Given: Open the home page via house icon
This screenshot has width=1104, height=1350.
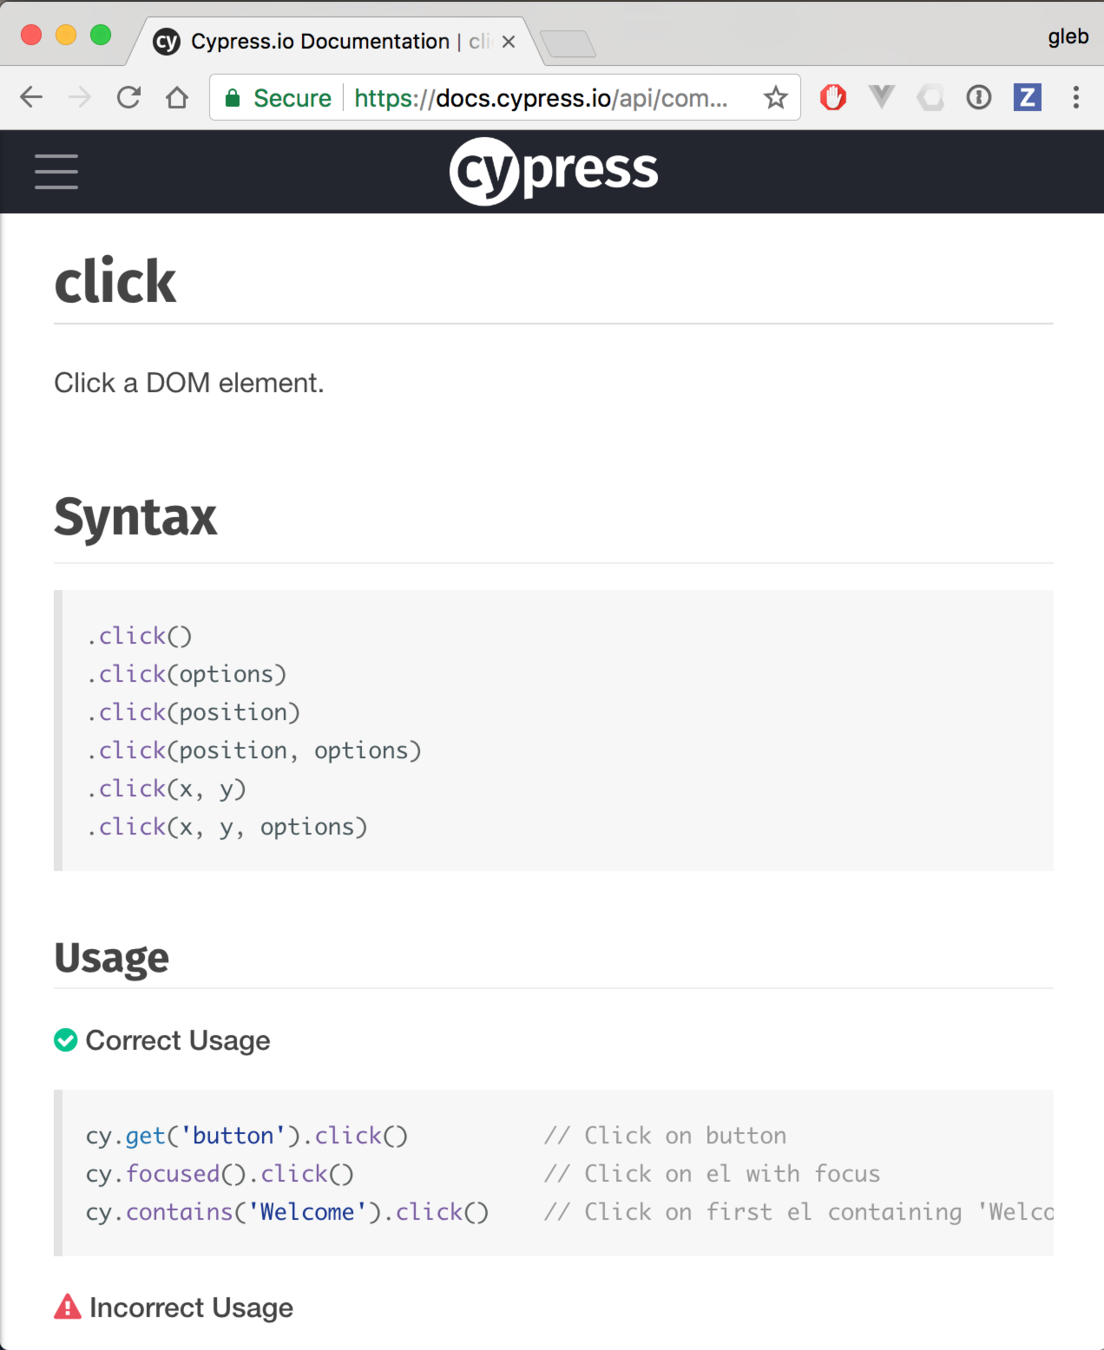Looking at the screenshot, I should [x=177, y=97].
